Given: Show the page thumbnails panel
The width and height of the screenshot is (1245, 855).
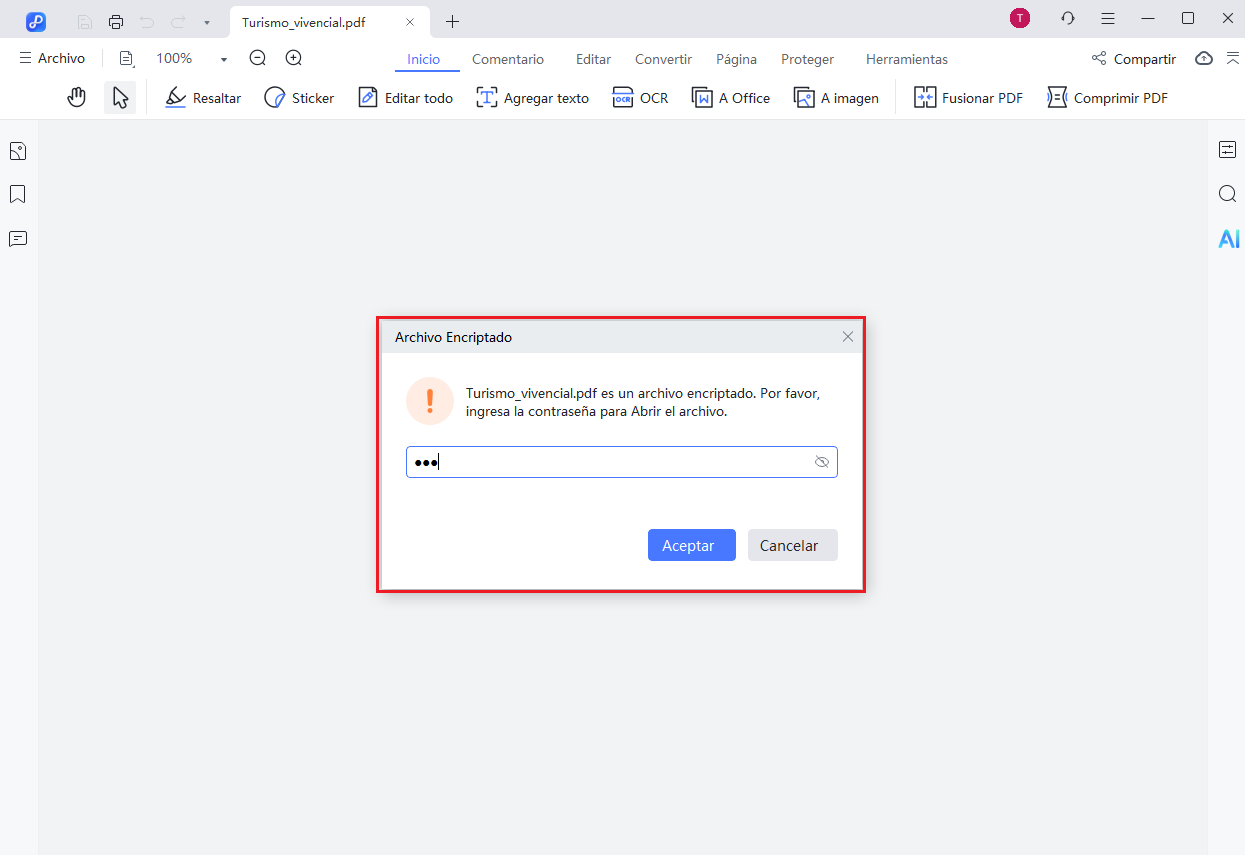Looking at the screenshot, I should (17, 150).
